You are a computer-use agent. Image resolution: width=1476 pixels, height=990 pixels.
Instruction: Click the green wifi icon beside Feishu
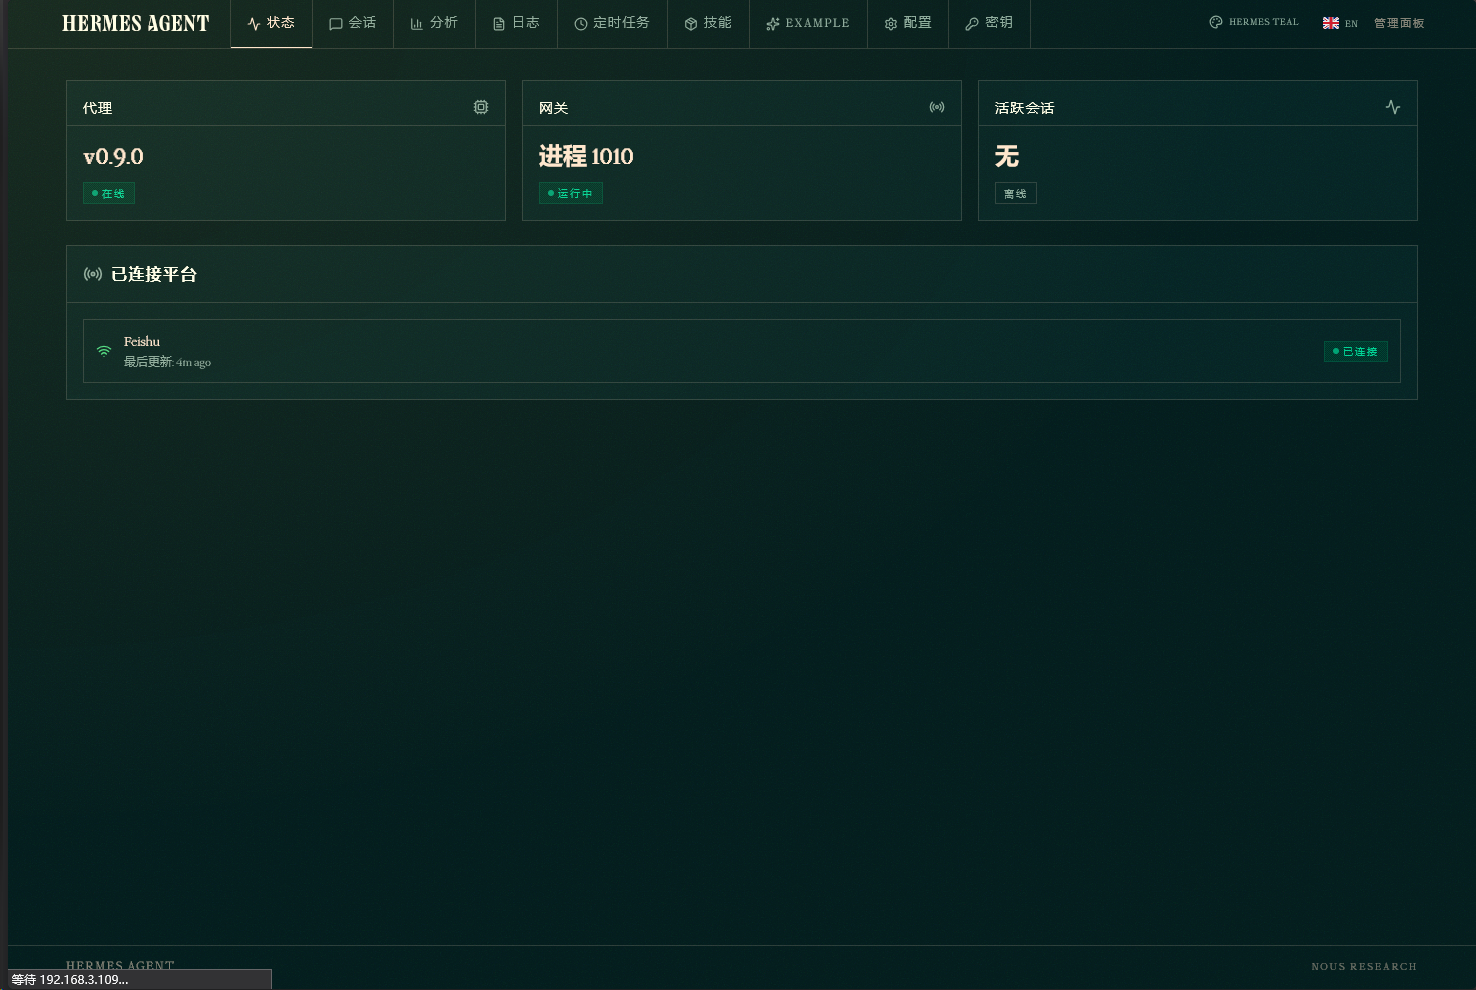click(x=104, y=351)
